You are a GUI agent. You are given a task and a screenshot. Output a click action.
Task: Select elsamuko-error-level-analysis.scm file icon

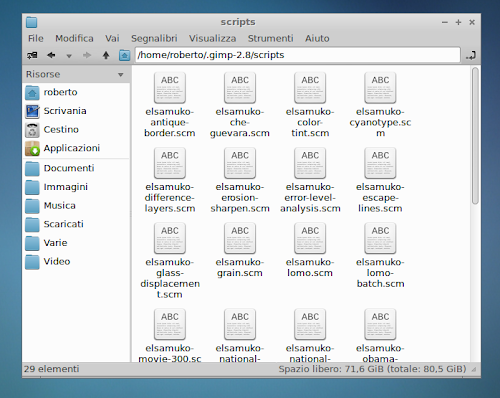(x=310, y=163)
